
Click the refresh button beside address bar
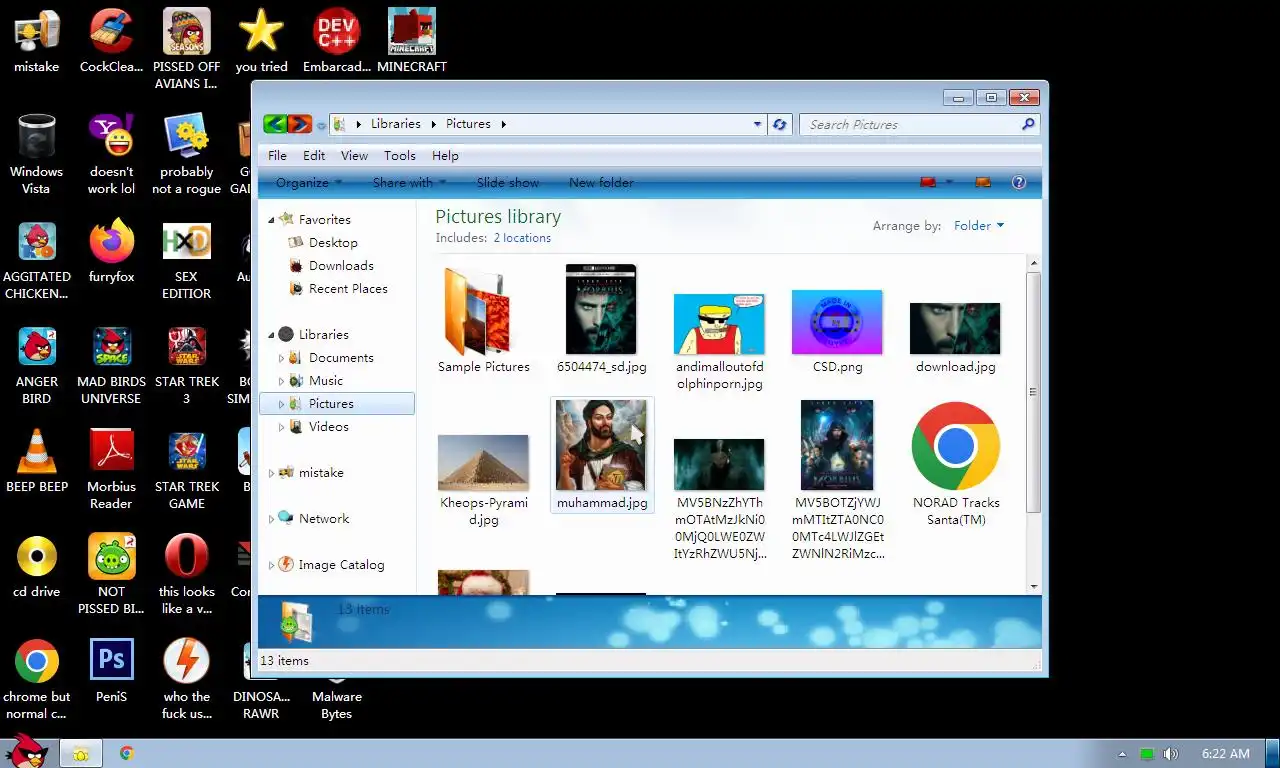780,124
